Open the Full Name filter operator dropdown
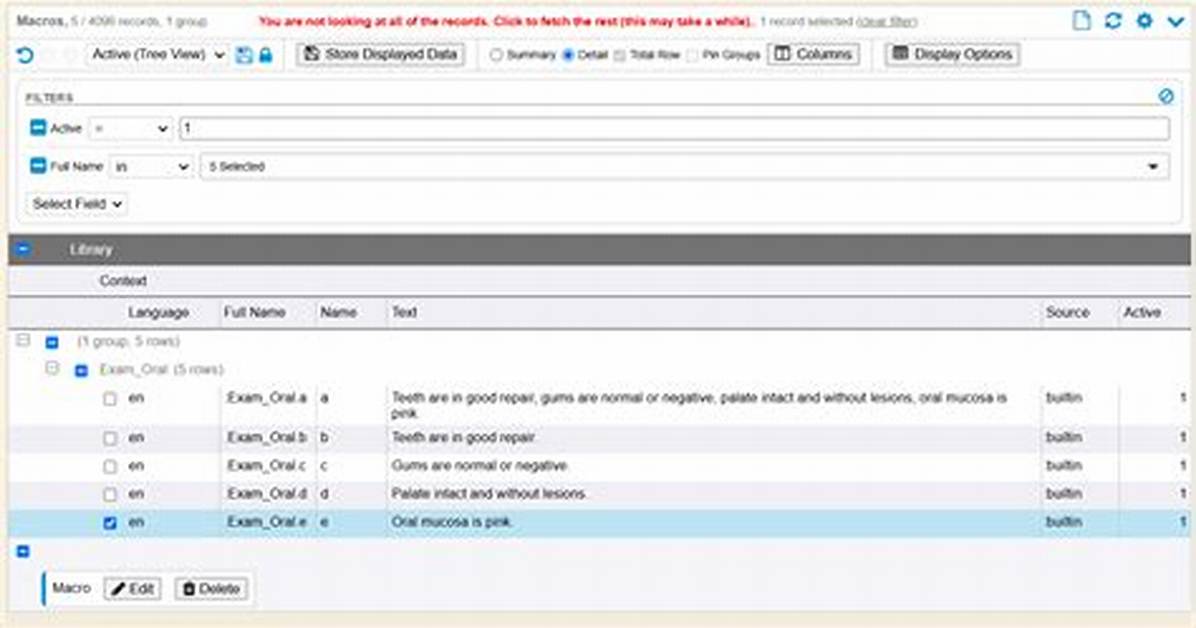Viewport: 1196px width, 628px height. (151, 166)
